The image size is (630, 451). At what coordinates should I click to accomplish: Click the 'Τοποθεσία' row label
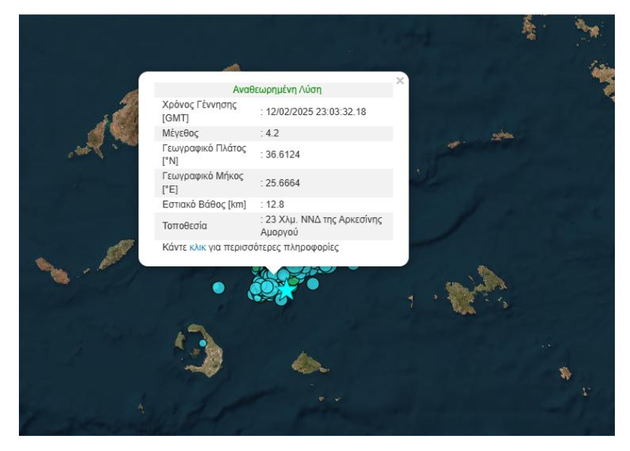coord(185,225)
